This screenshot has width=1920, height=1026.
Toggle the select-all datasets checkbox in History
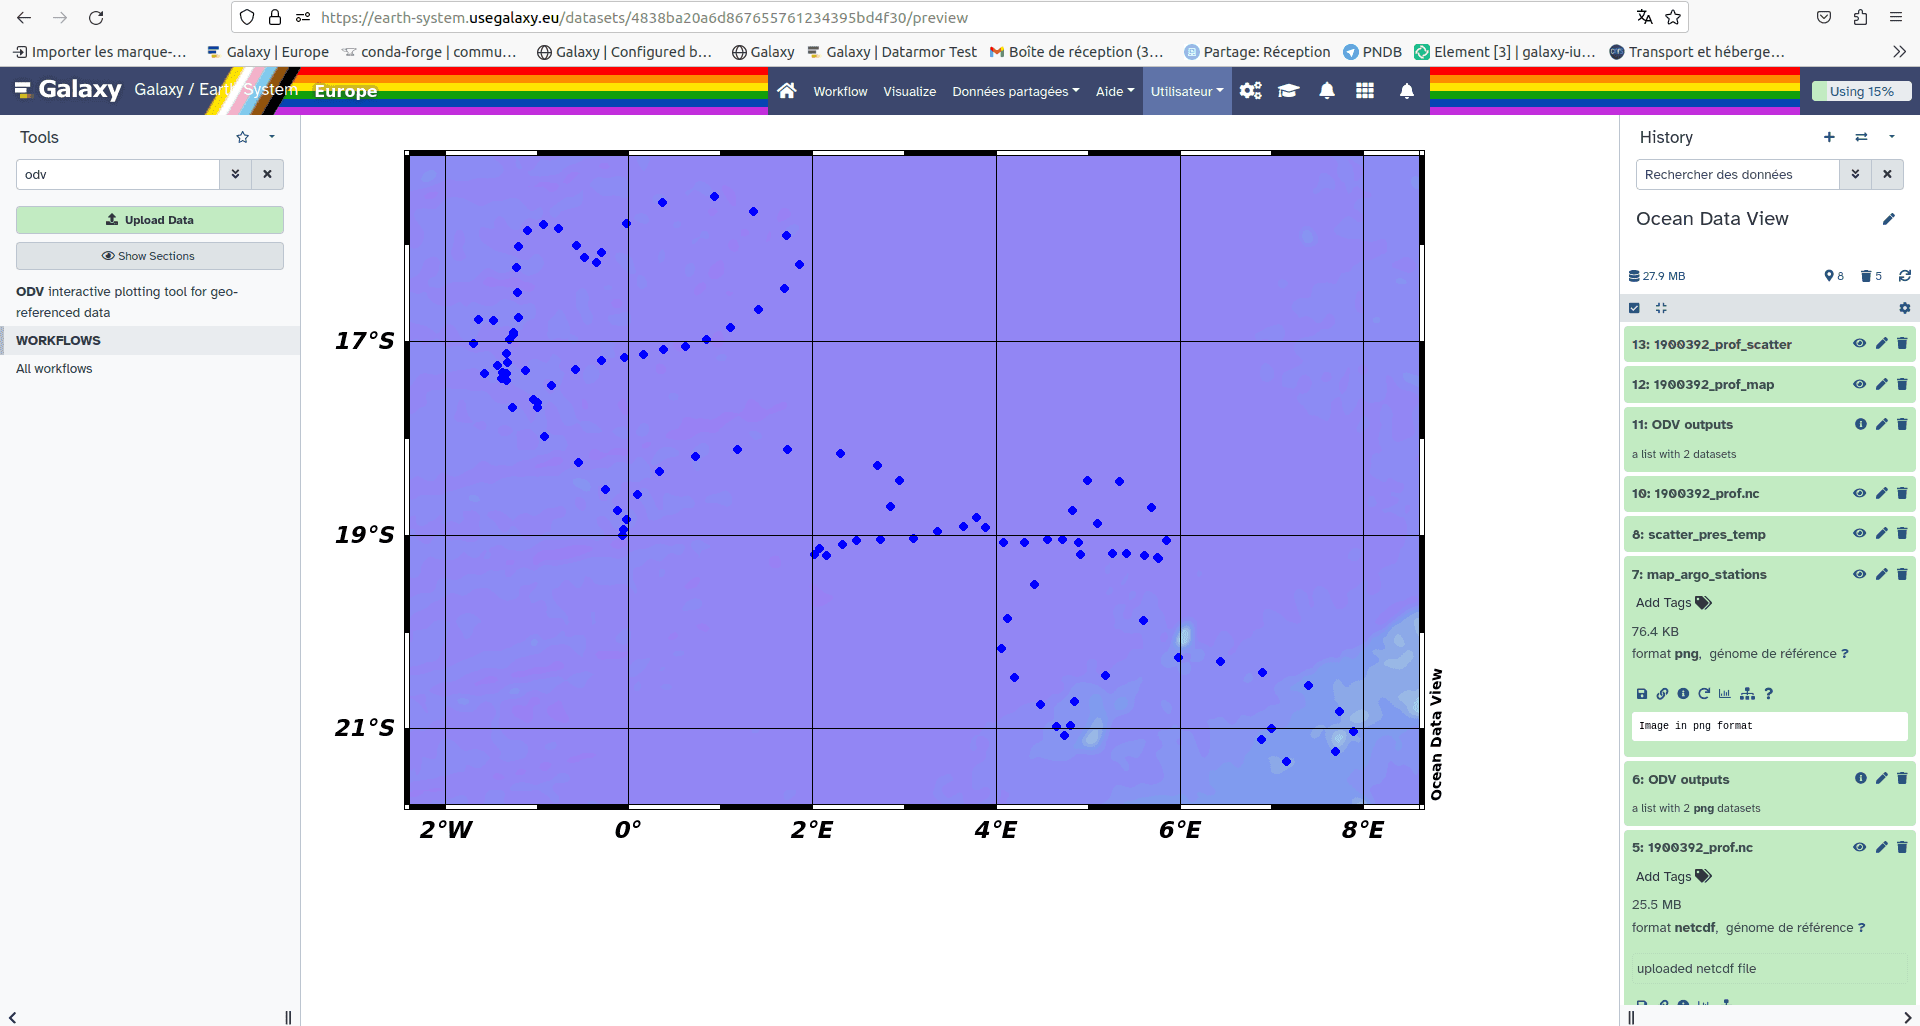(1634, 308)
